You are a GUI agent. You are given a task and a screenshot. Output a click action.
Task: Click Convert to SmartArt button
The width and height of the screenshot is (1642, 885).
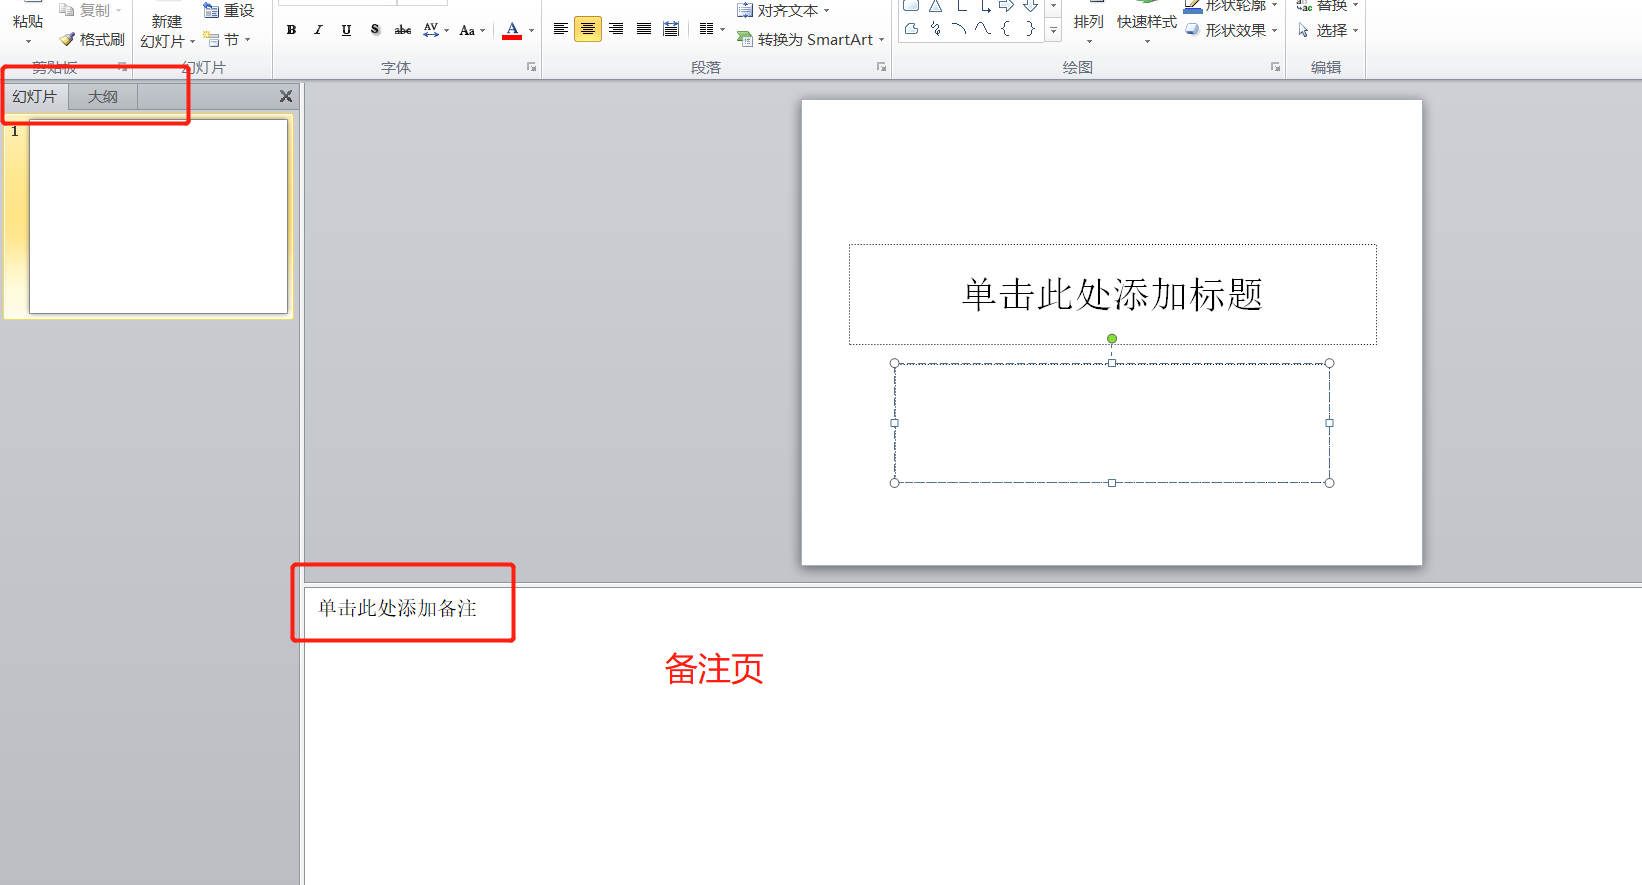click(811, 40)
